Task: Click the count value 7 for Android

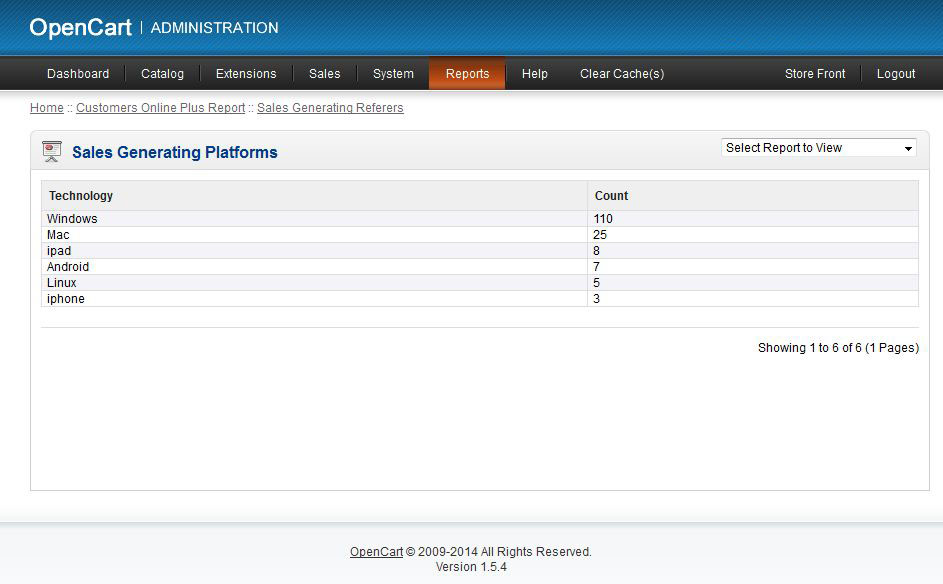Action: coord(597,266)
